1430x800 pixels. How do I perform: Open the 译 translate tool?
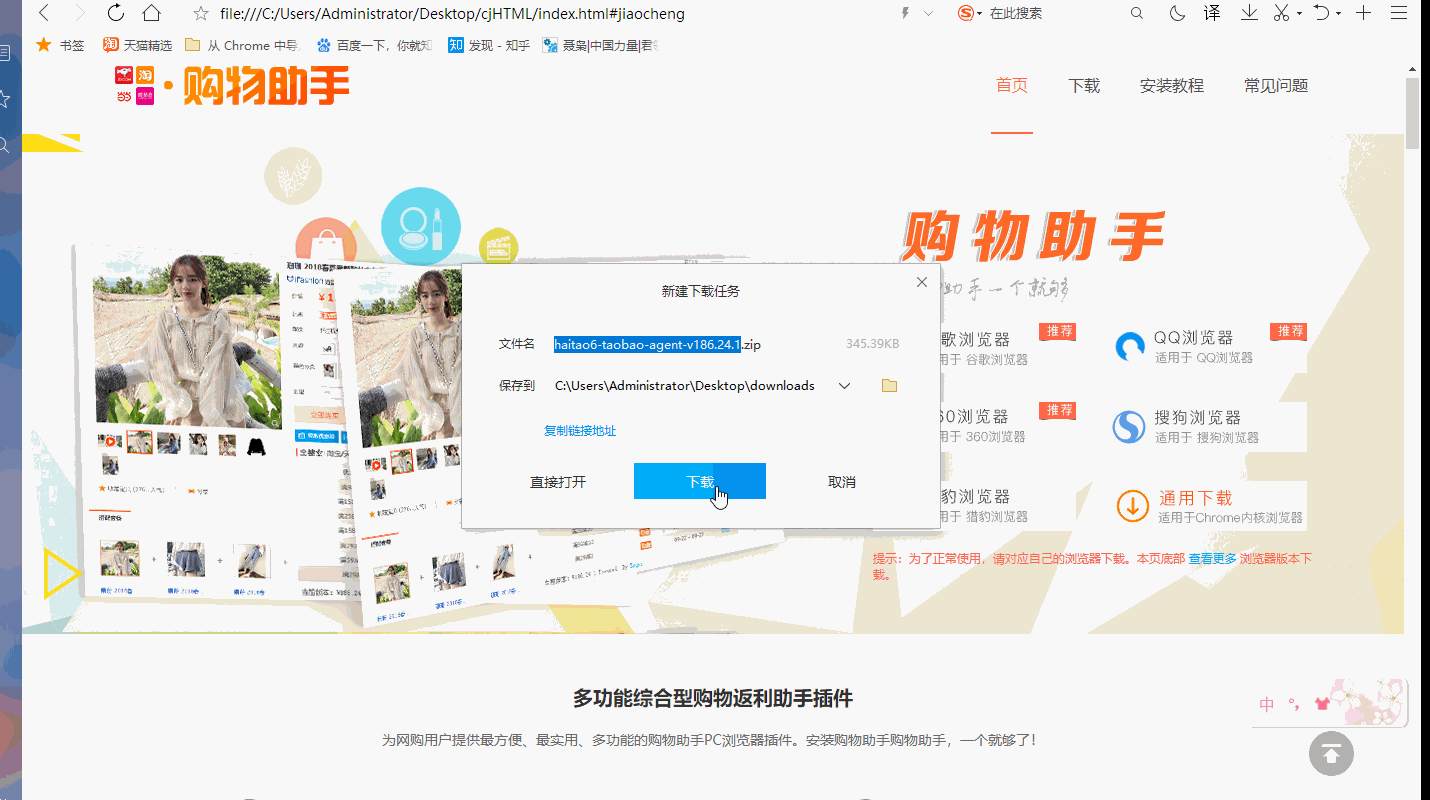click(1212, 13)
